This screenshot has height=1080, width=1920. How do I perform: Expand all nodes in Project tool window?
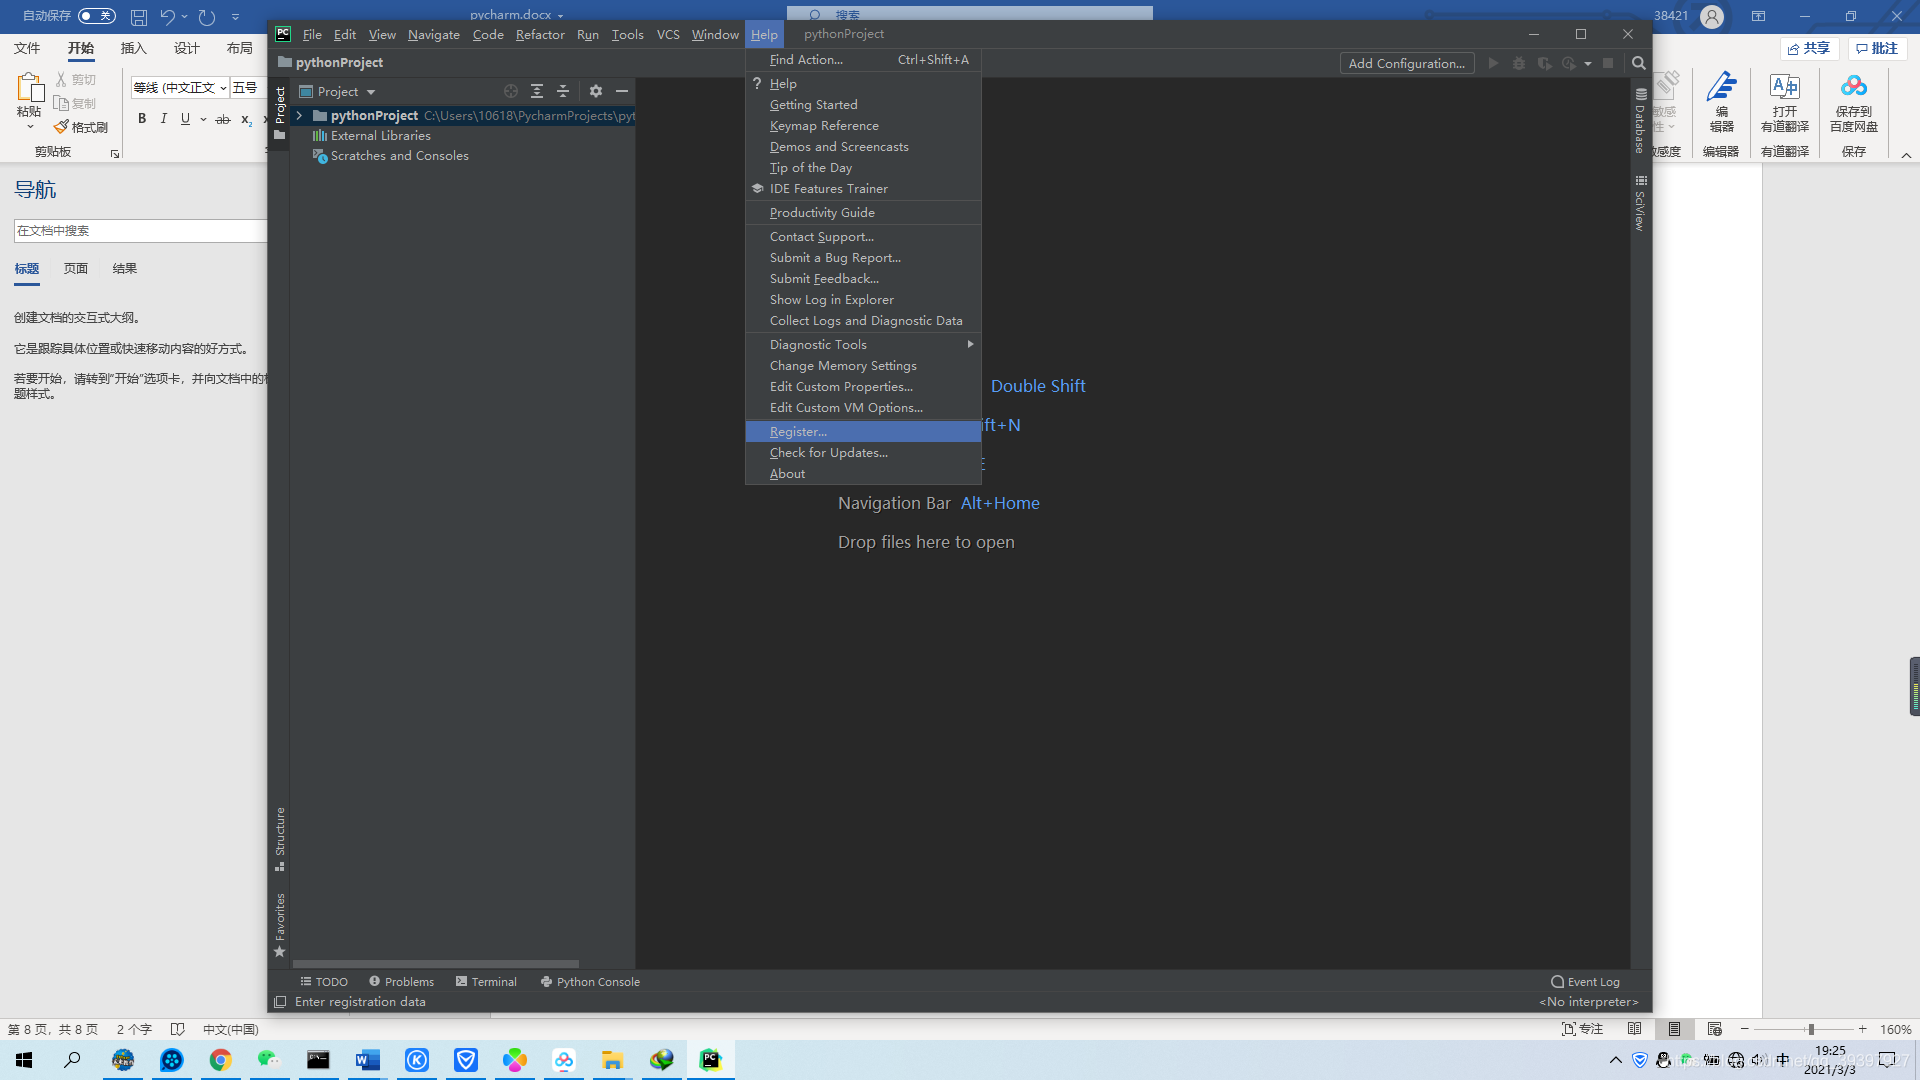pos(537,91)
